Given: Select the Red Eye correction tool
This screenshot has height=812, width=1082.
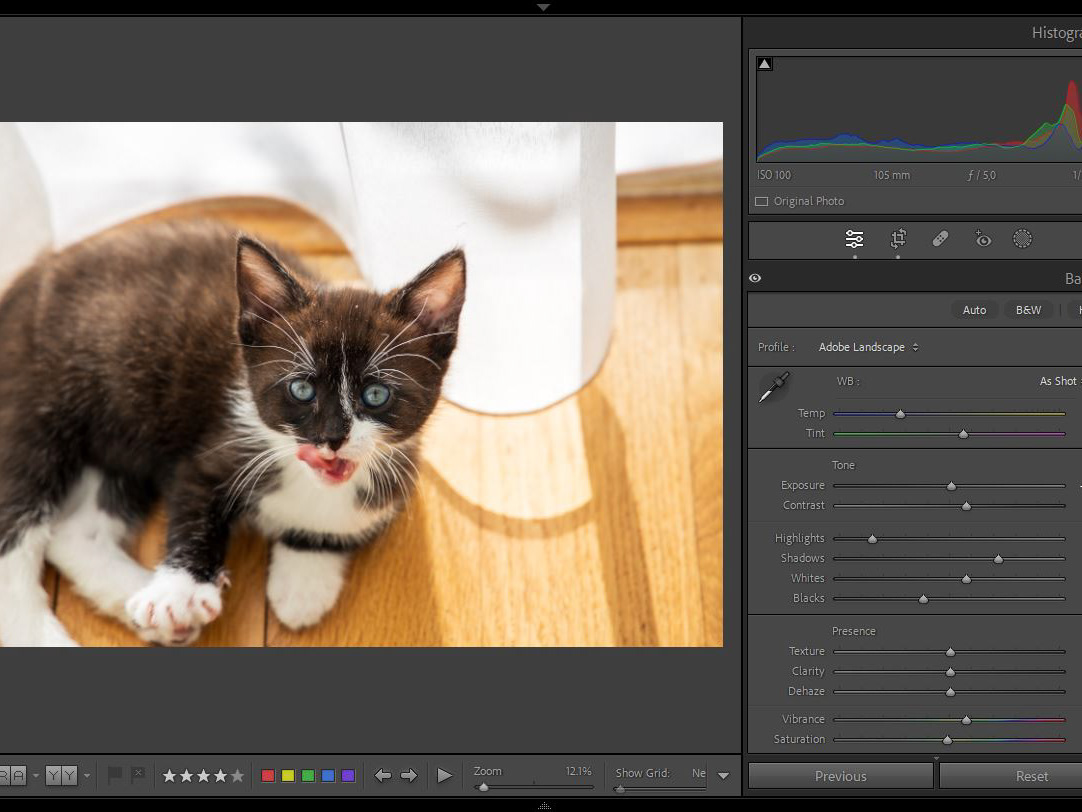Looking at the screenshot, I should tap(982, 239).
